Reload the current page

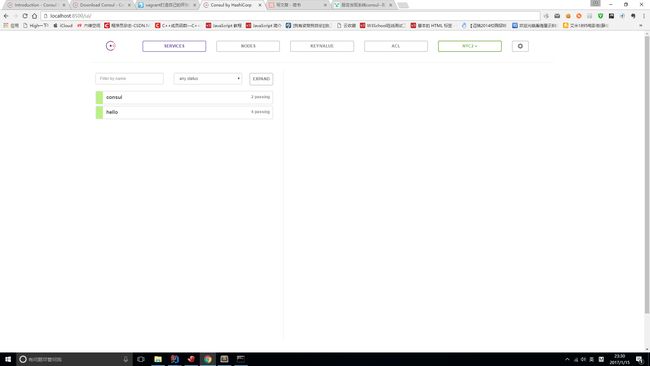[25, 16]
